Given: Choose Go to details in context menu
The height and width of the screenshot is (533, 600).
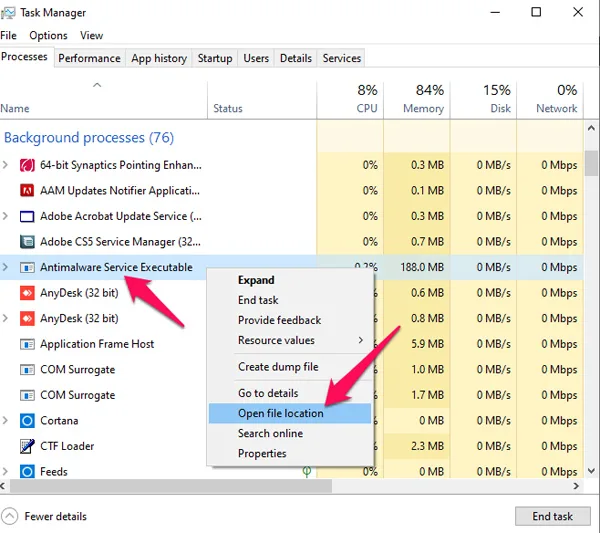Looking at the screenshot, I should (290, 393).
